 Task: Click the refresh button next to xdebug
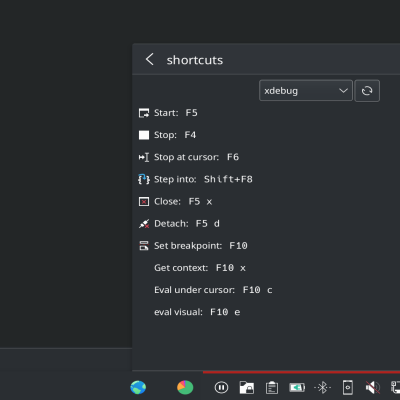point(367,90)
